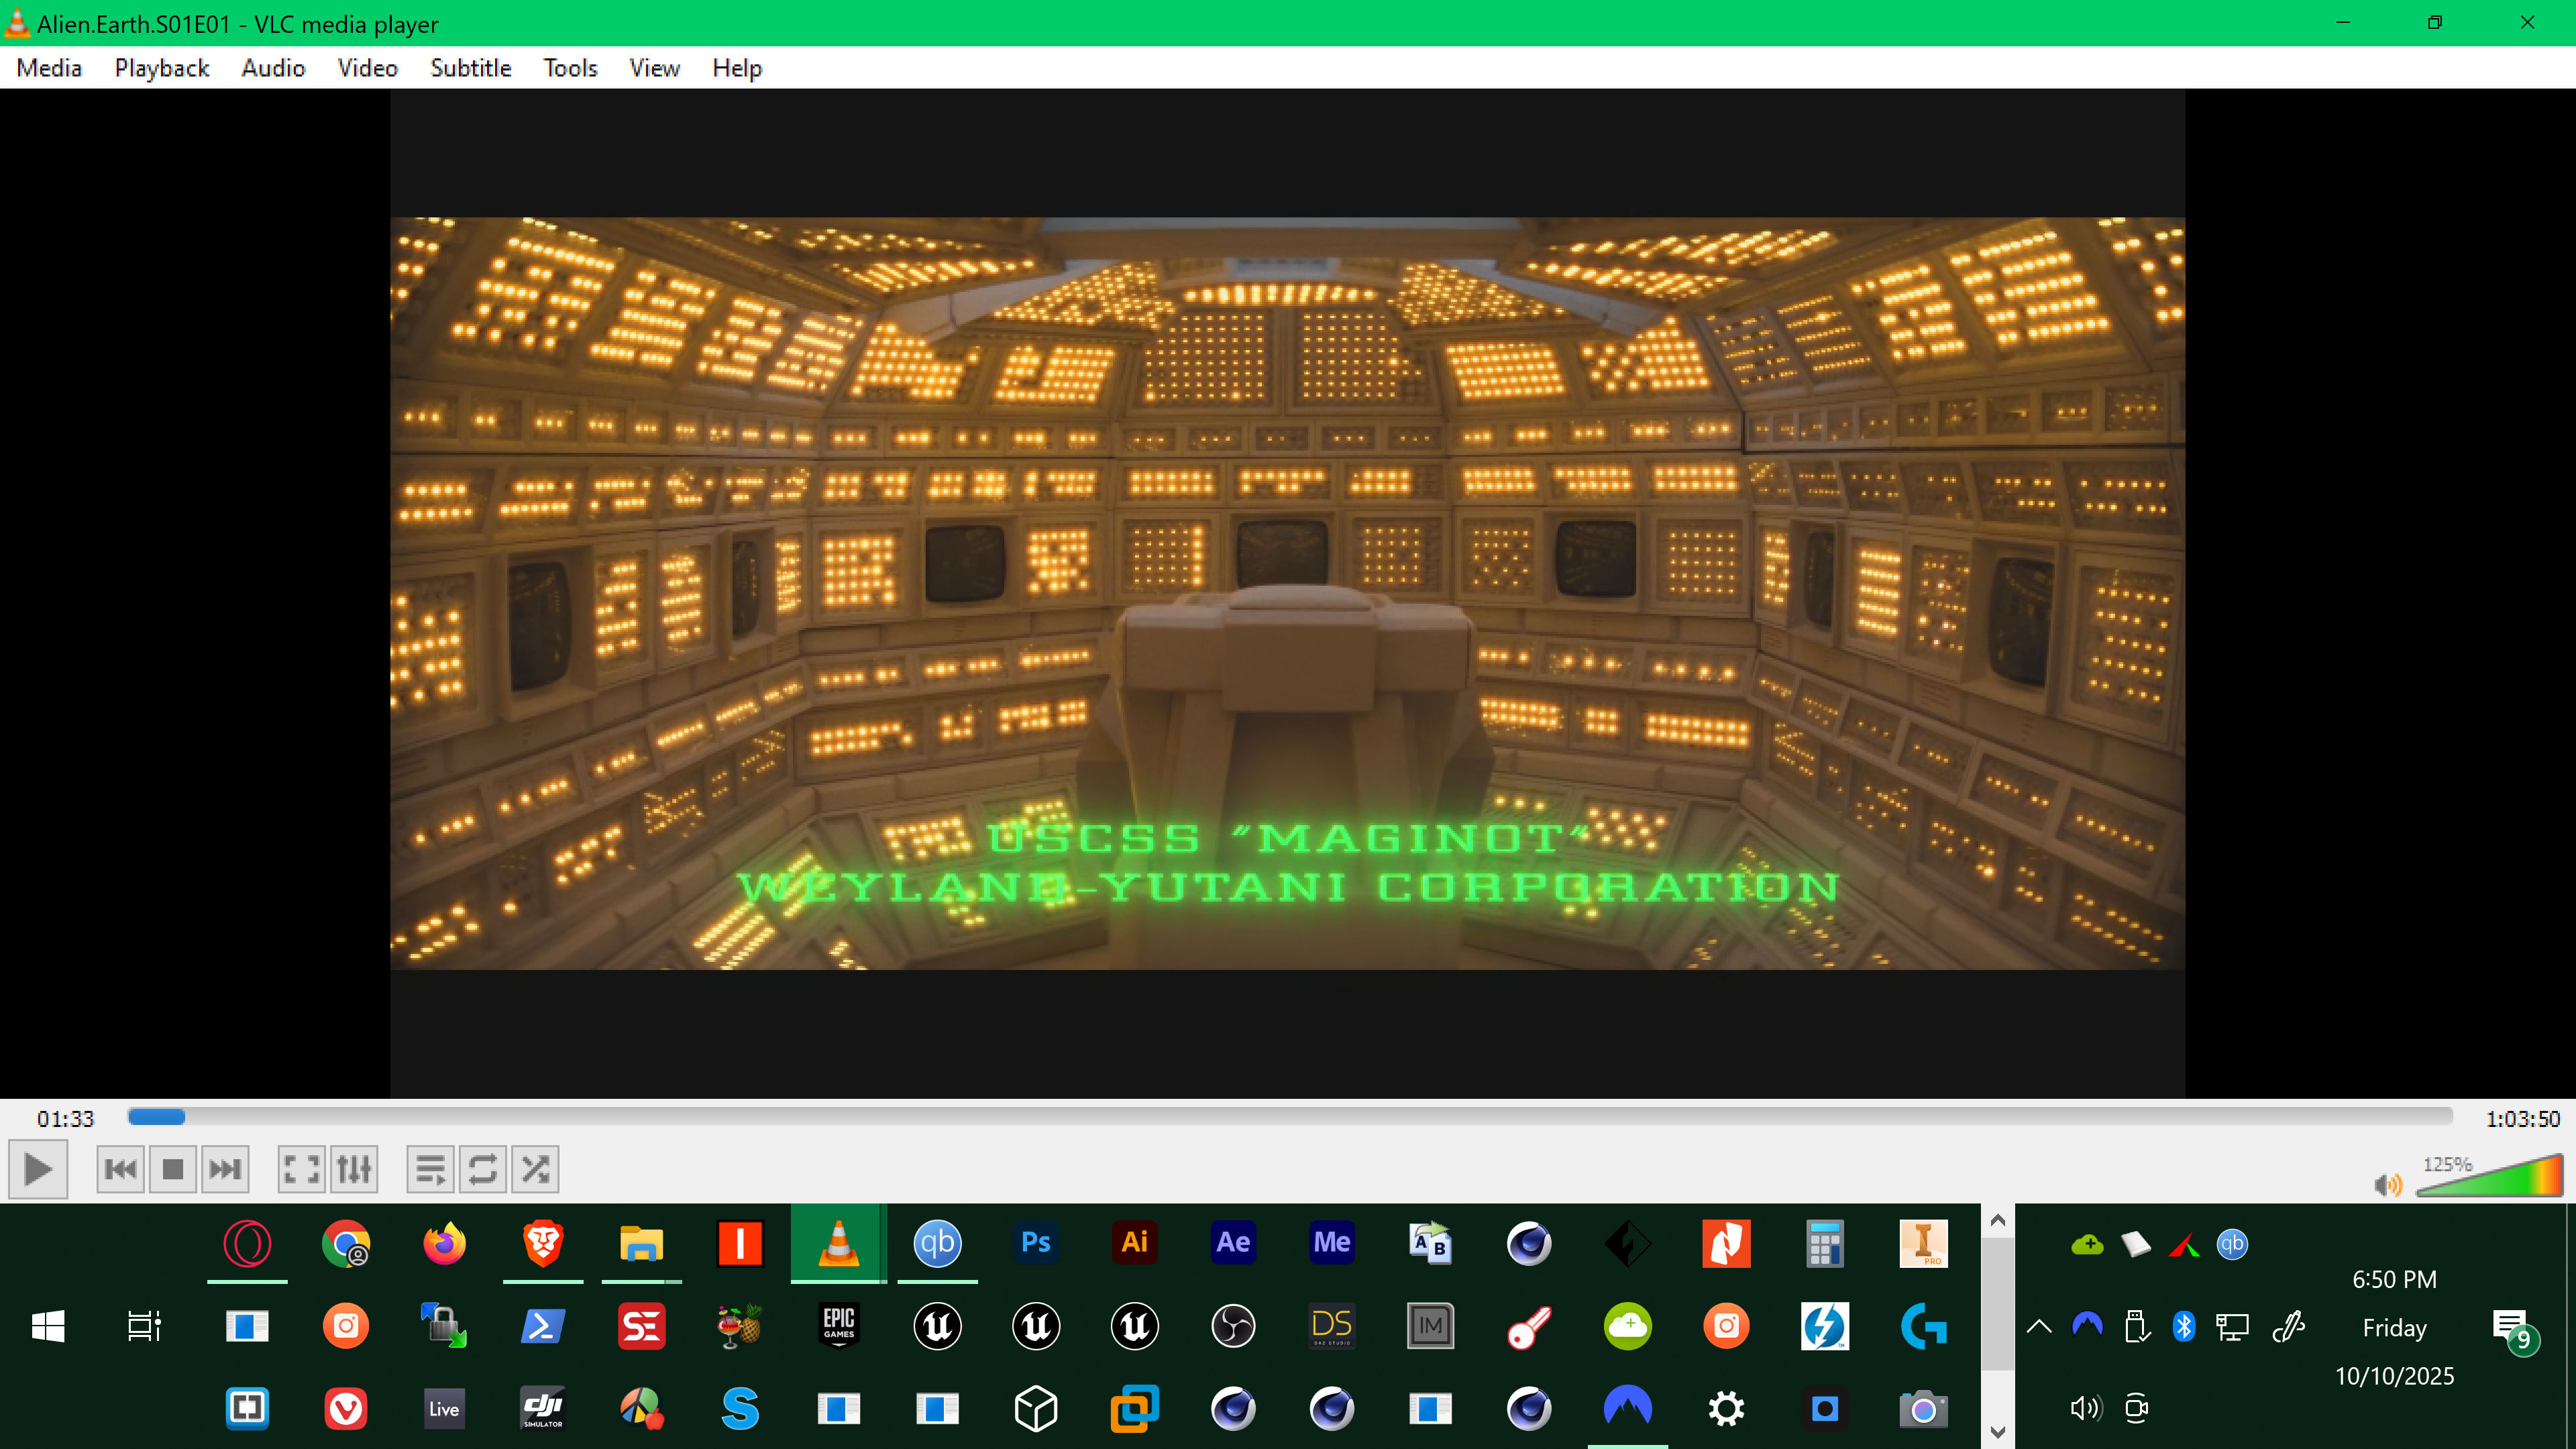Open the Subtitle menu

tap(470, 68)
